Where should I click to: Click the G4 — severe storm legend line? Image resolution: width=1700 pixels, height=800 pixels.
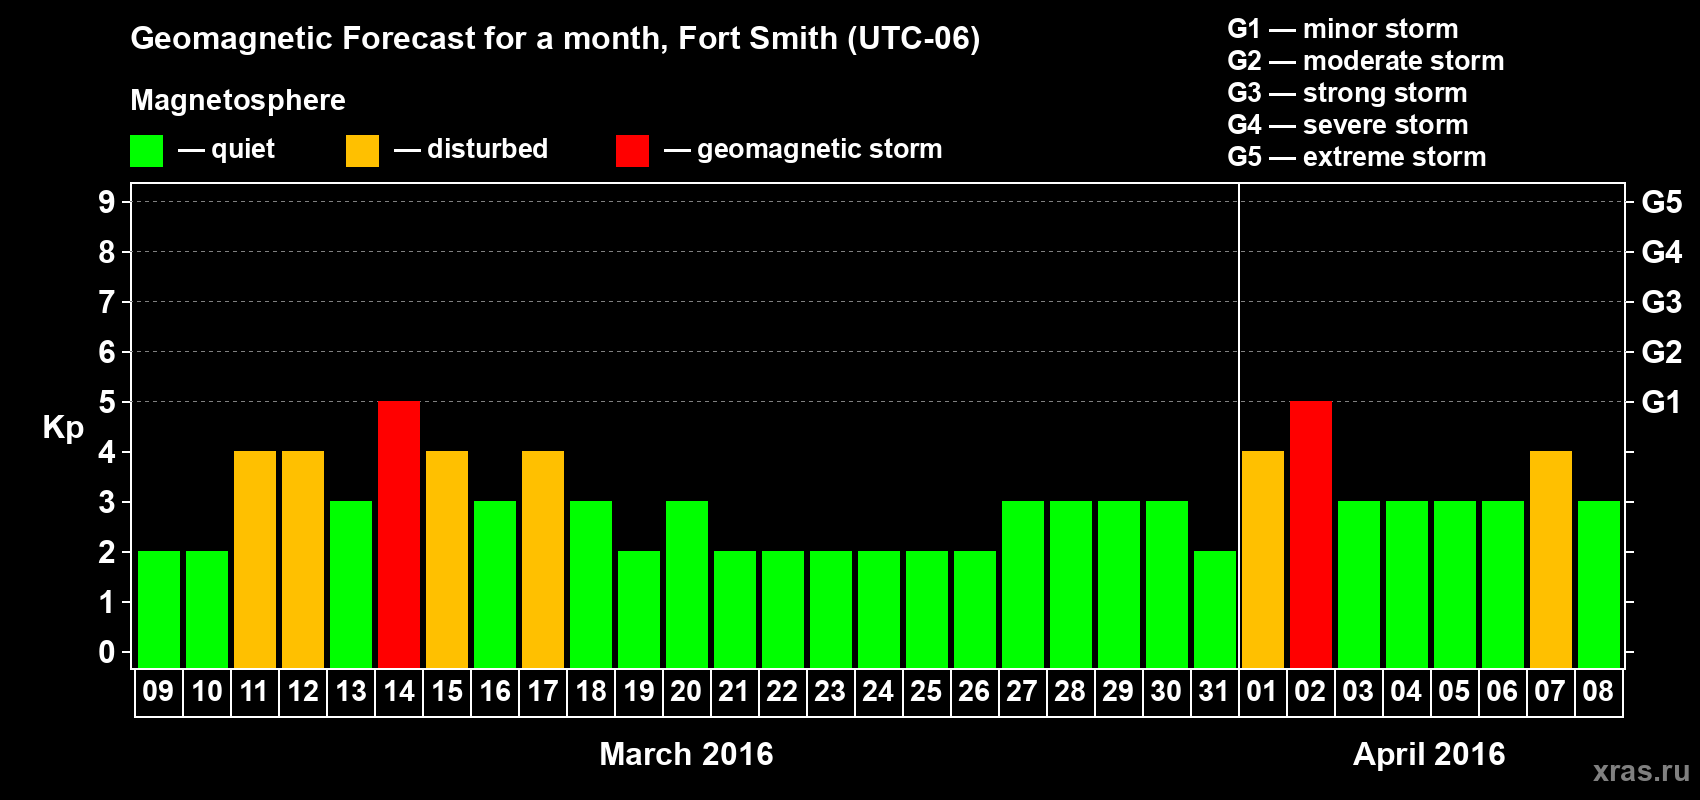point(1348,125)
